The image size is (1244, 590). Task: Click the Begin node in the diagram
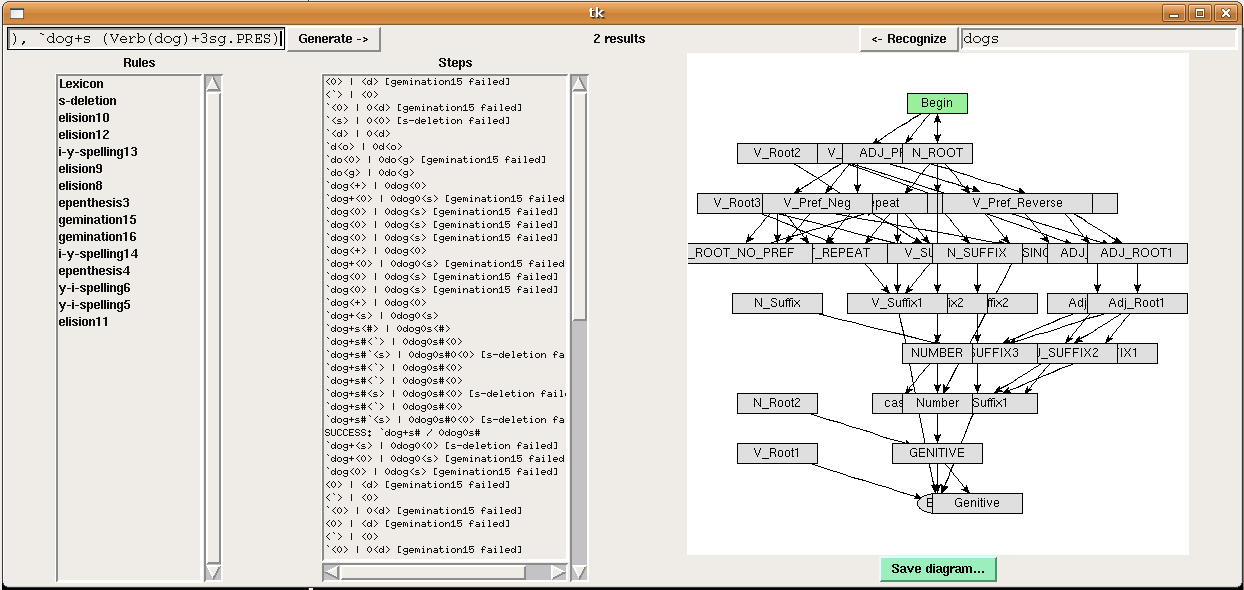[x=937, y=103]
